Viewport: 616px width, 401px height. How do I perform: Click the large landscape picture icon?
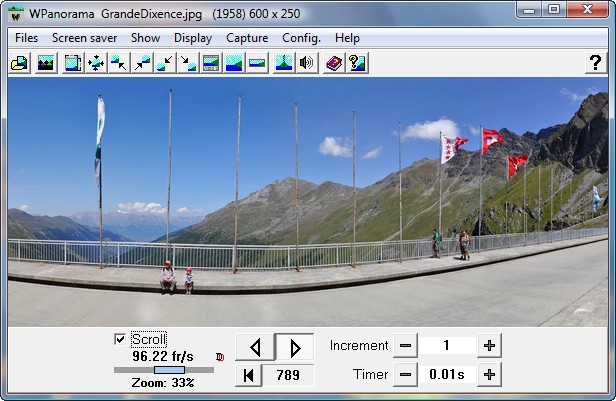point(234,63)
